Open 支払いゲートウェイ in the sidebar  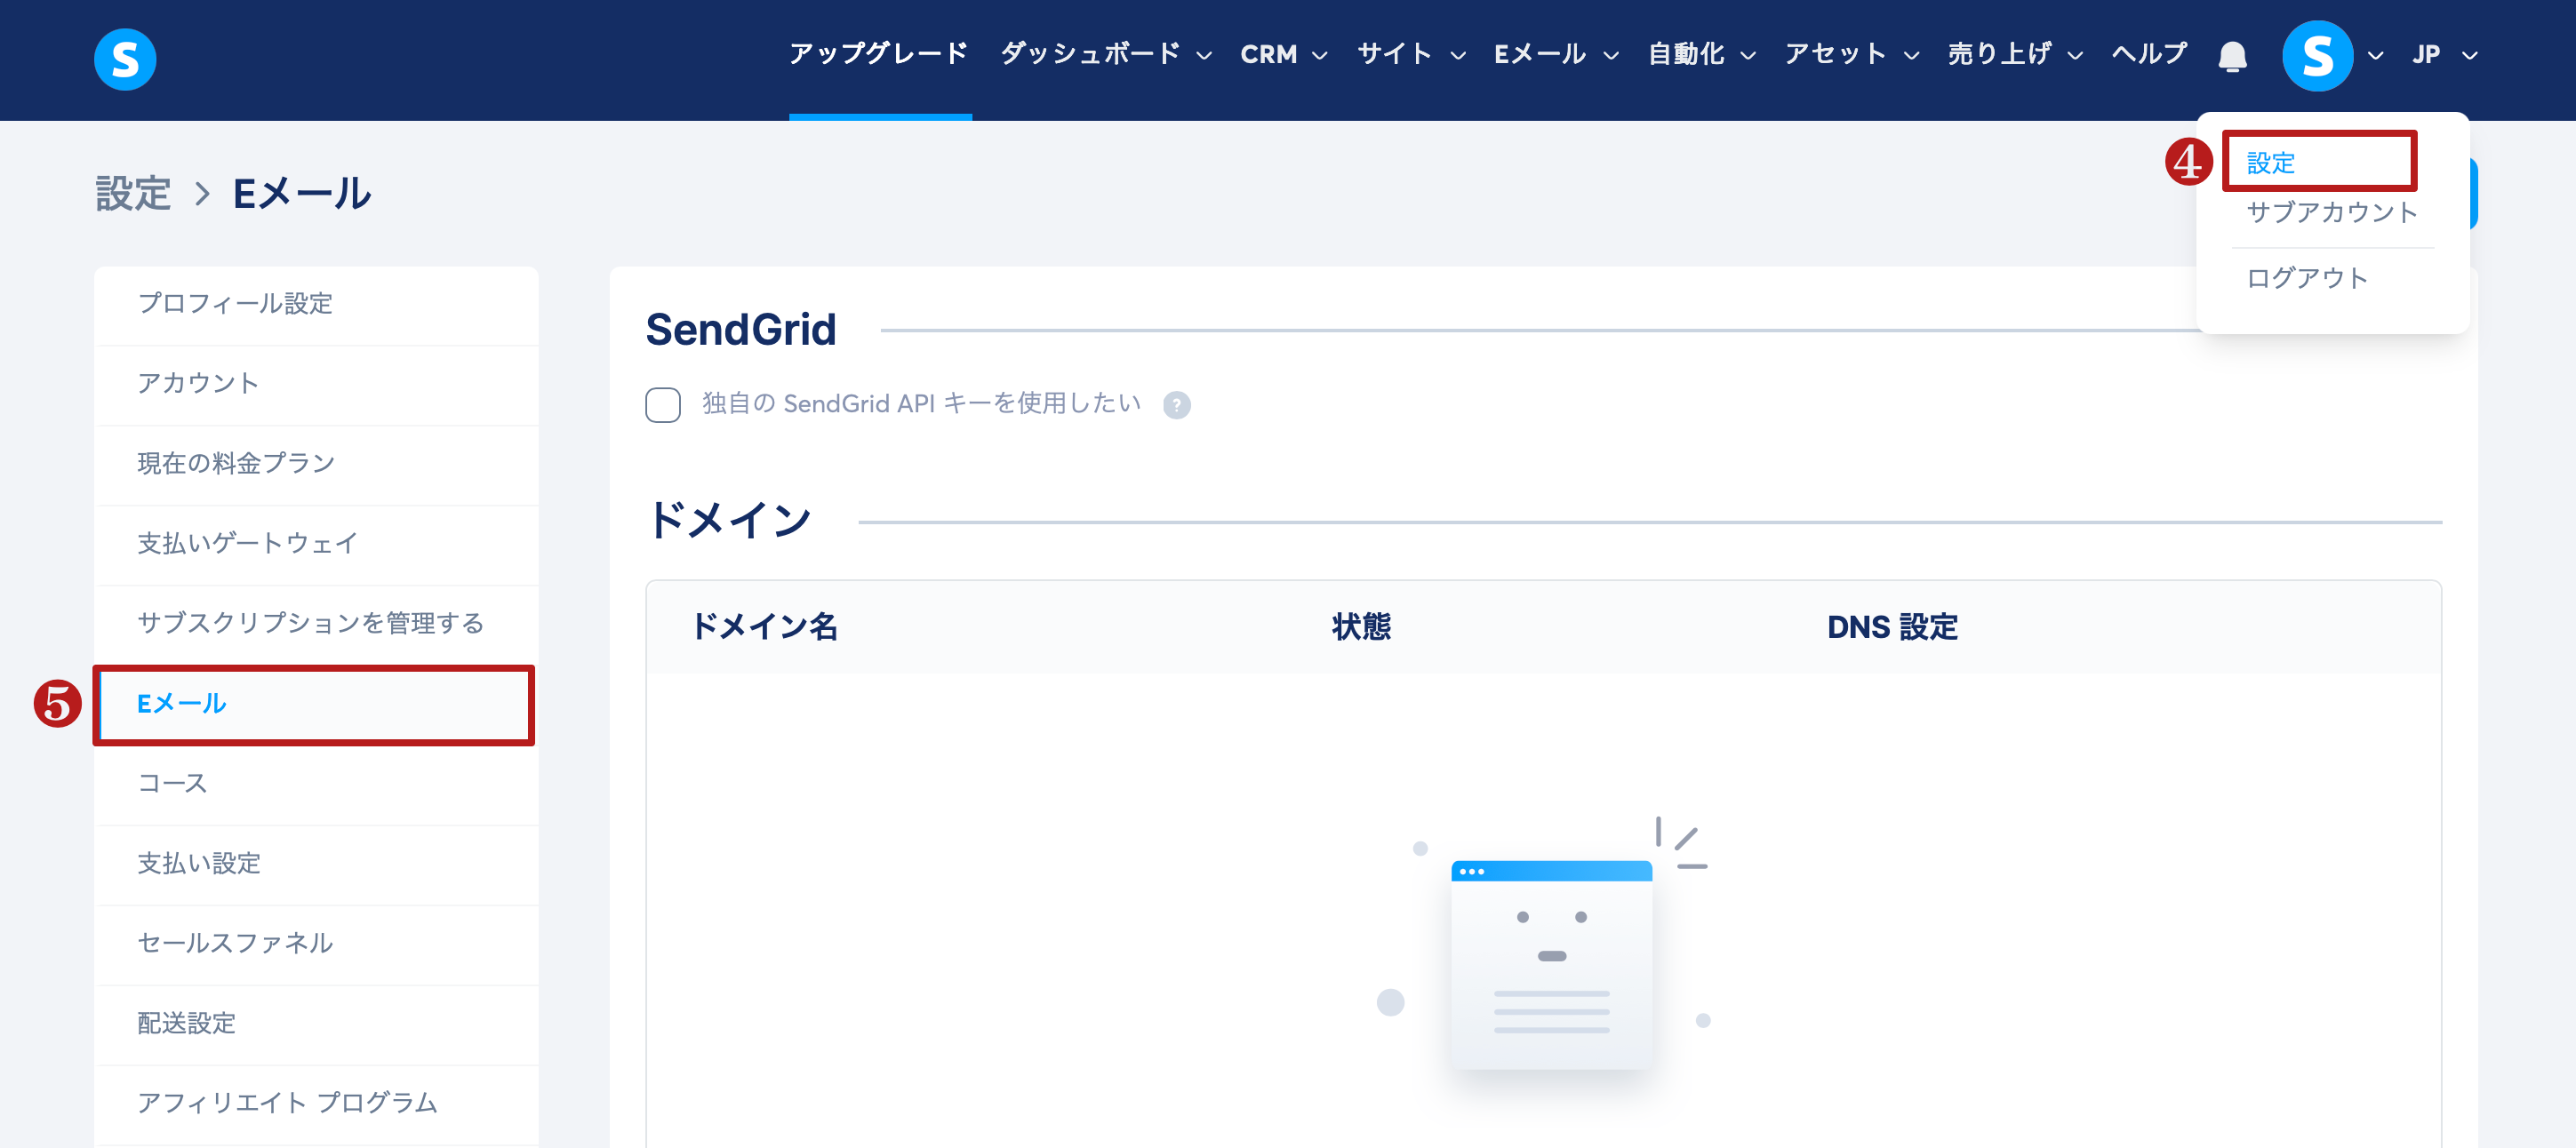coord(247,543)
